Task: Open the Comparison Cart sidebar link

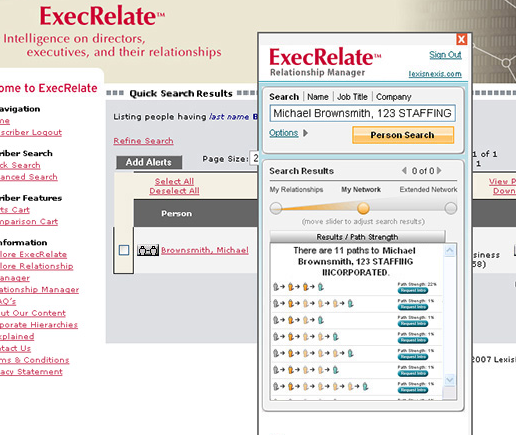Action: point(29,222)
